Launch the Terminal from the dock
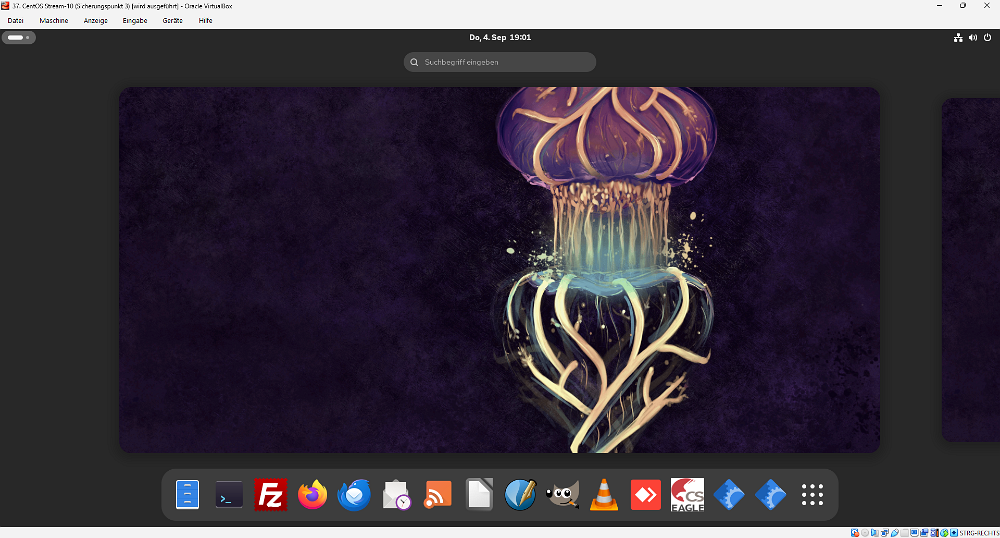The width and height of the screenshot is (1000, 538). click(x=229, y=495)
